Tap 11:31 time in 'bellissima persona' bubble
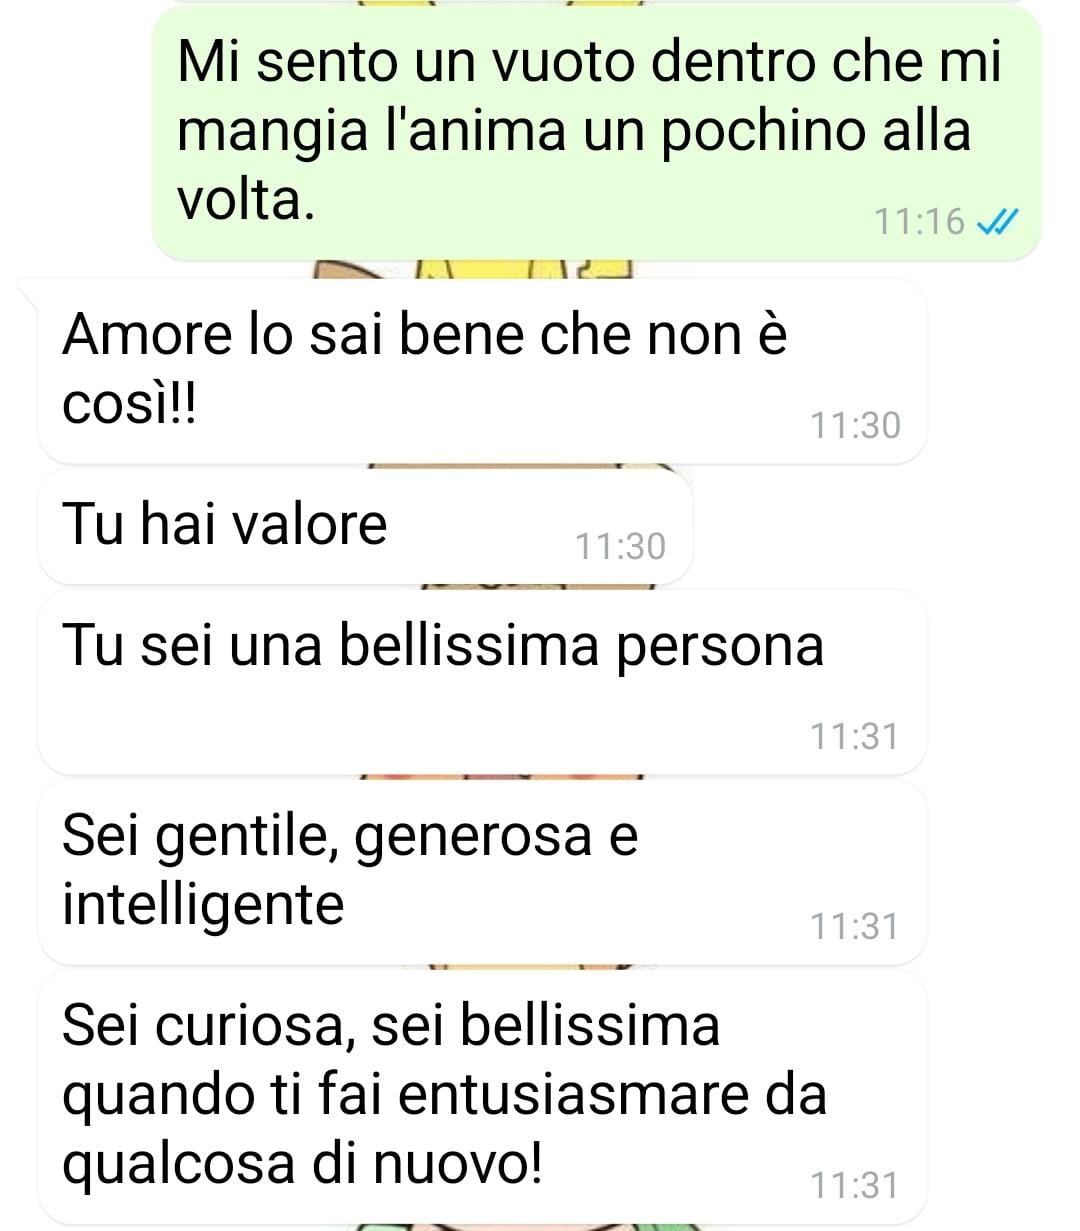 tap(855, 736)
